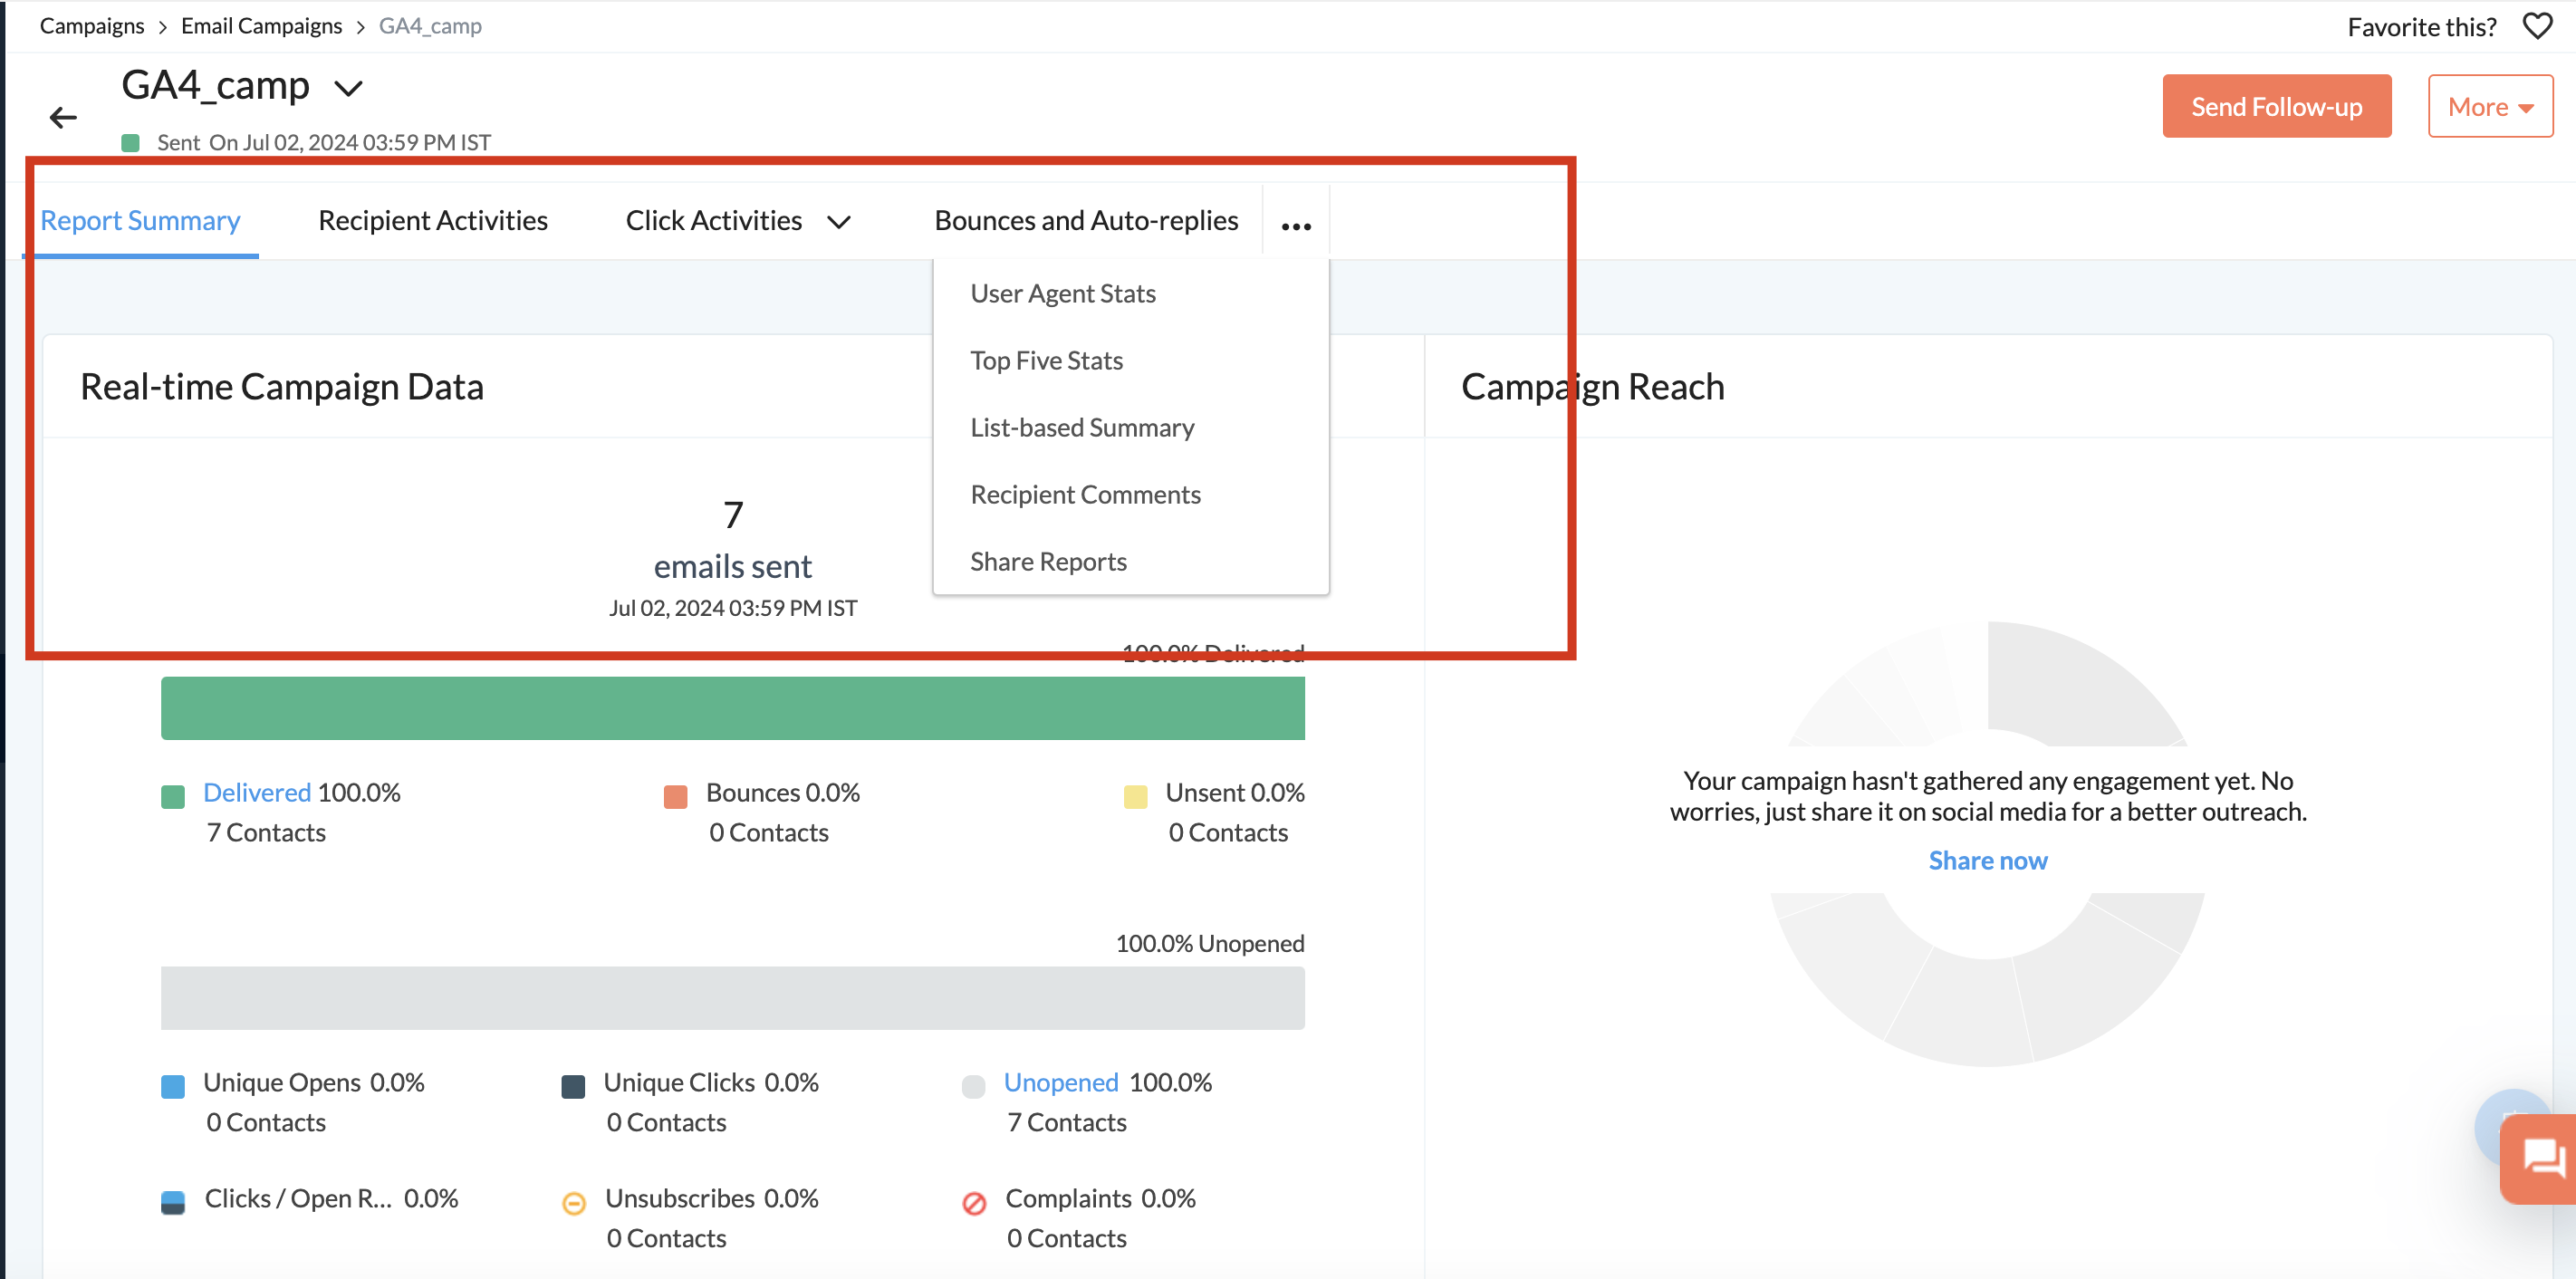Click the green Sent status indicator
This screenshot has width=2576, height=1279.
point(131,143)
